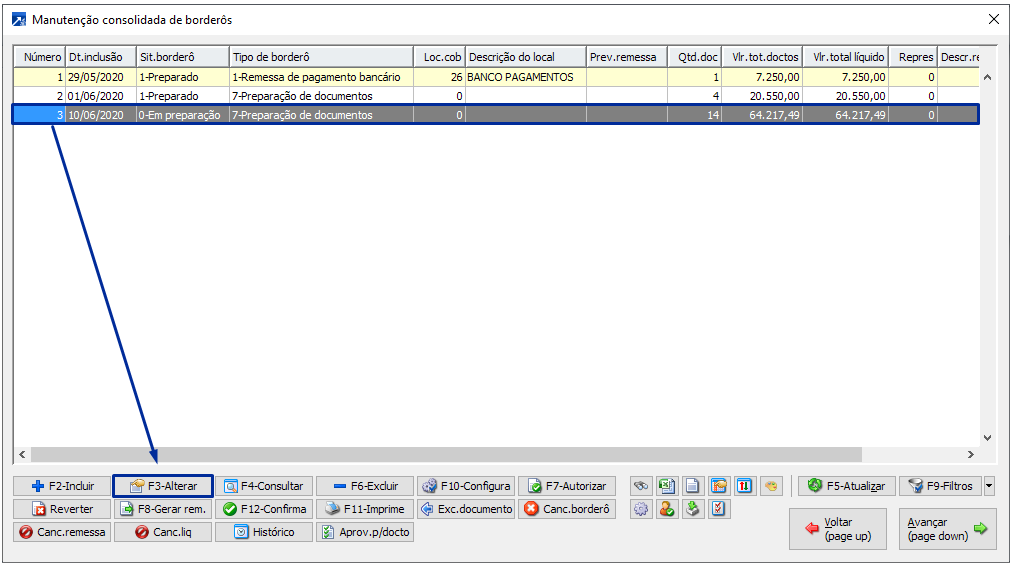Click the Vlr.tot.doctos column header
This screenshot has width=1015, height=568.
coord(762,57)
